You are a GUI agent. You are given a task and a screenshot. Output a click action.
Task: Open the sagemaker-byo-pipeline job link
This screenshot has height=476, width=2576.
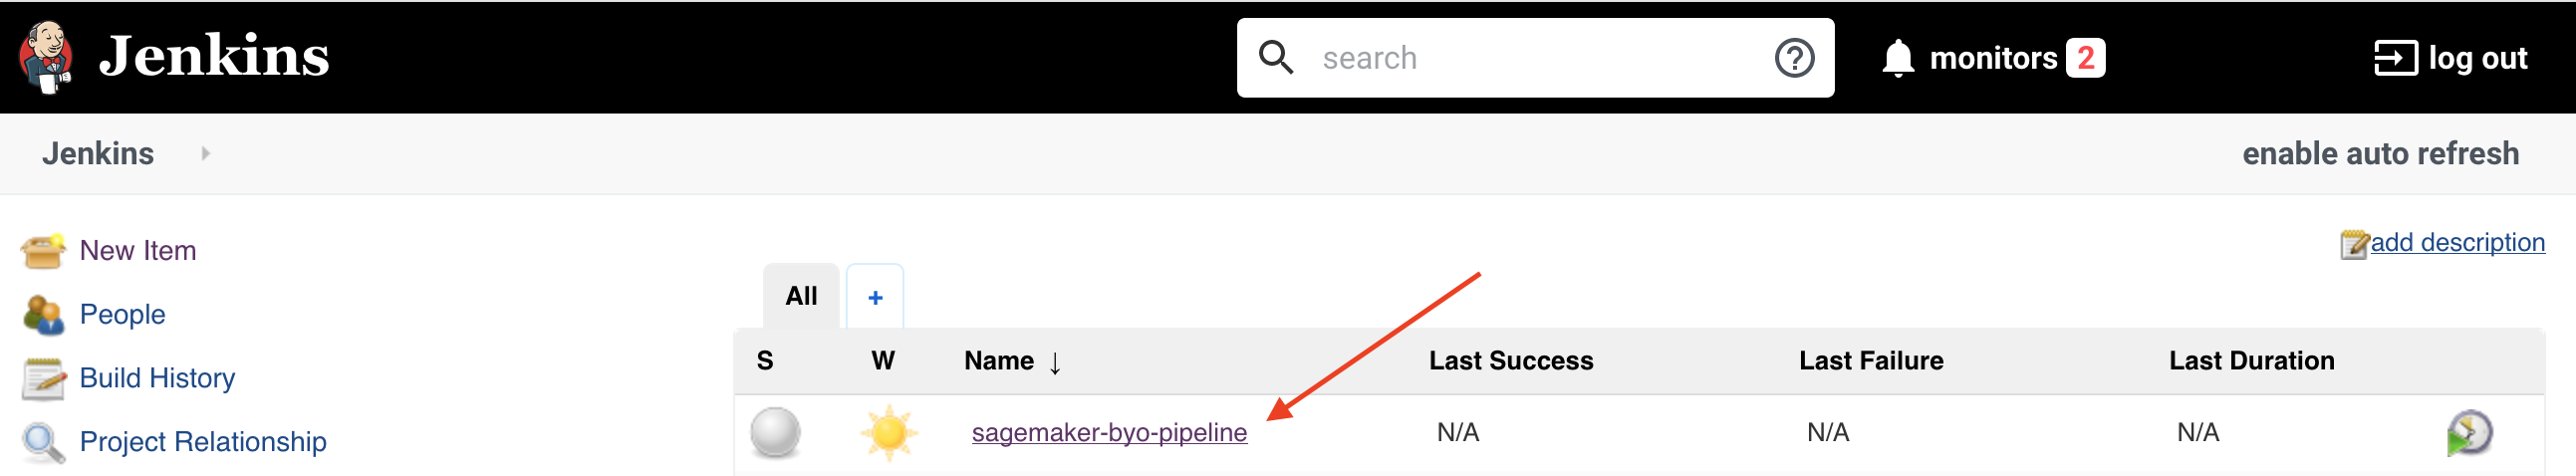click(1109, 433)
